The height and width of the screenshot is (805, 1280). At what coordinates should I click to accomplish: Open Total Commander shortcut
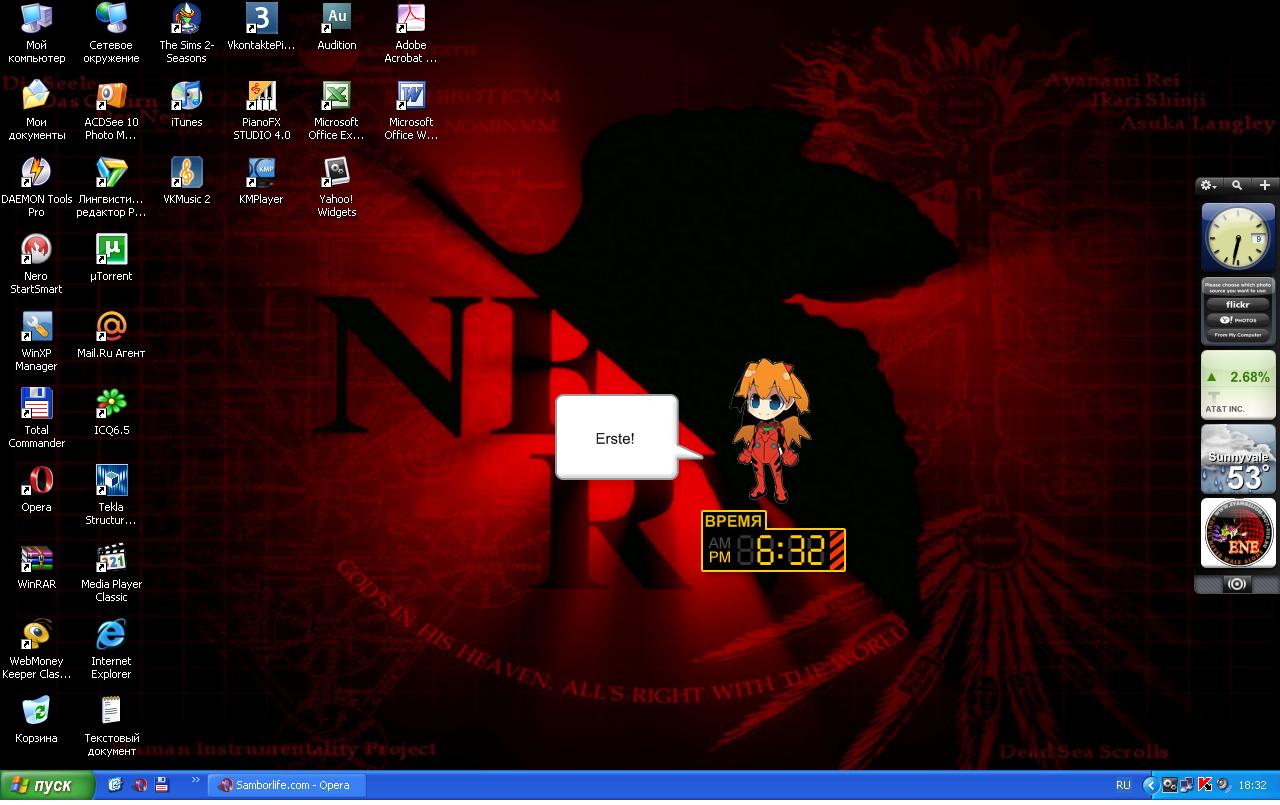pyautogui.click(x=36, y=418)
